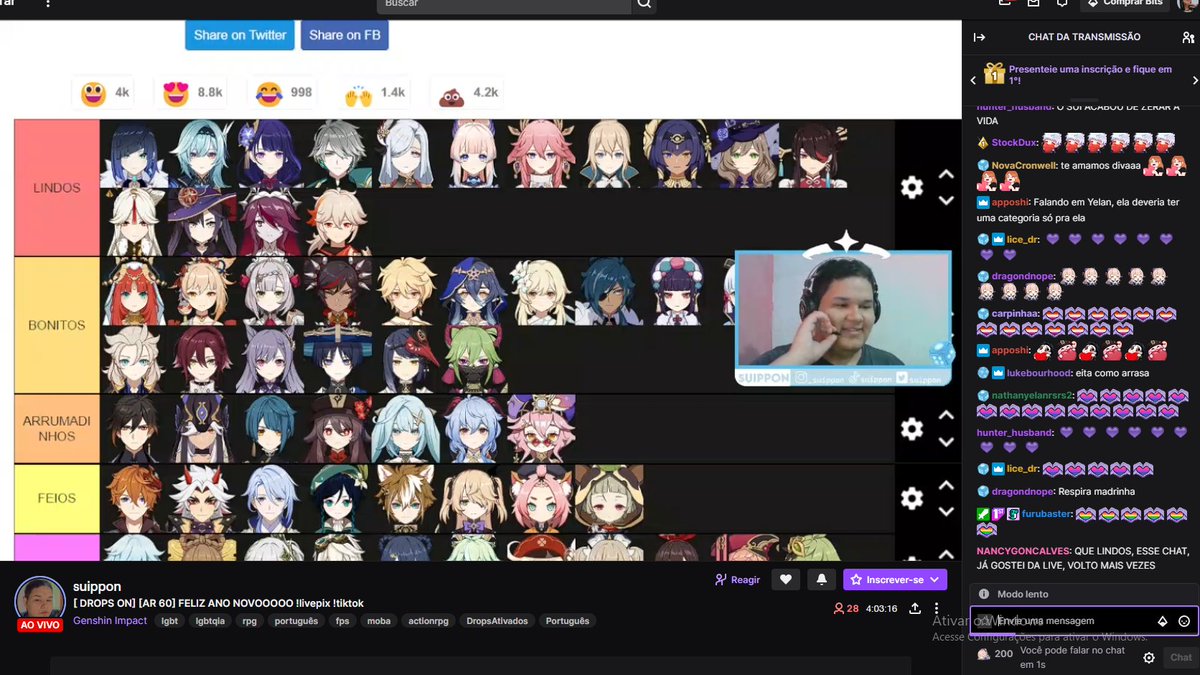Click the red LINDOS tier label
Image resolution: width=1200 pixels, height=675 pixels.
tap(57, 188)
